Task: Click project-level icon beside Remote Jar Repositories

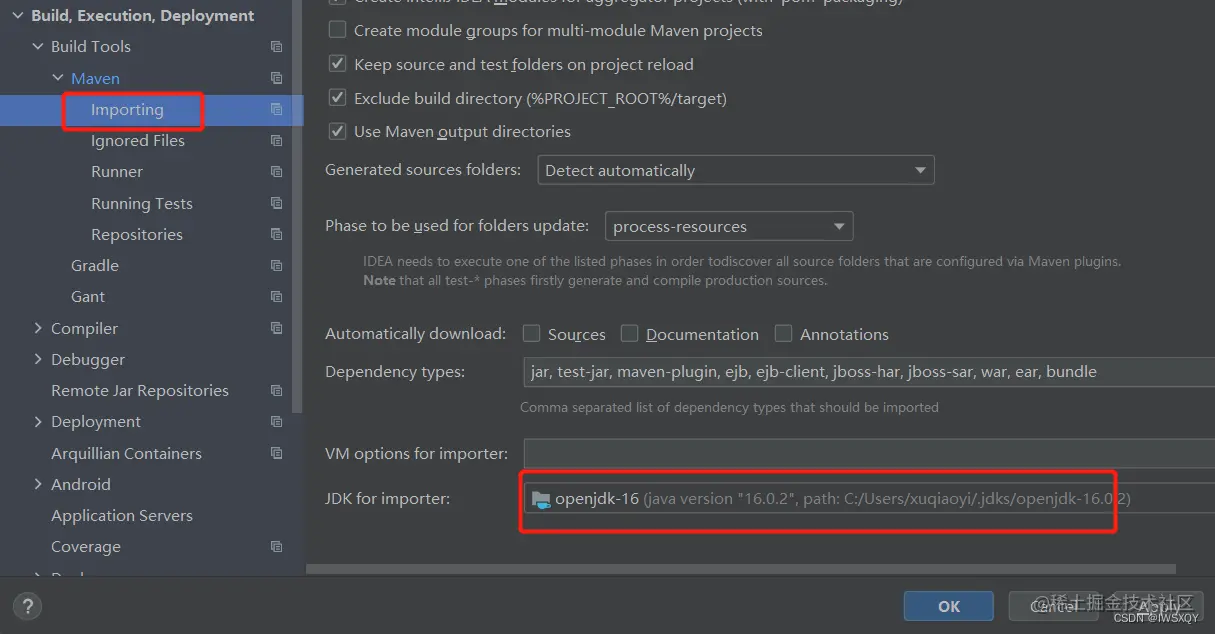Action: click(x=277, y=390)
